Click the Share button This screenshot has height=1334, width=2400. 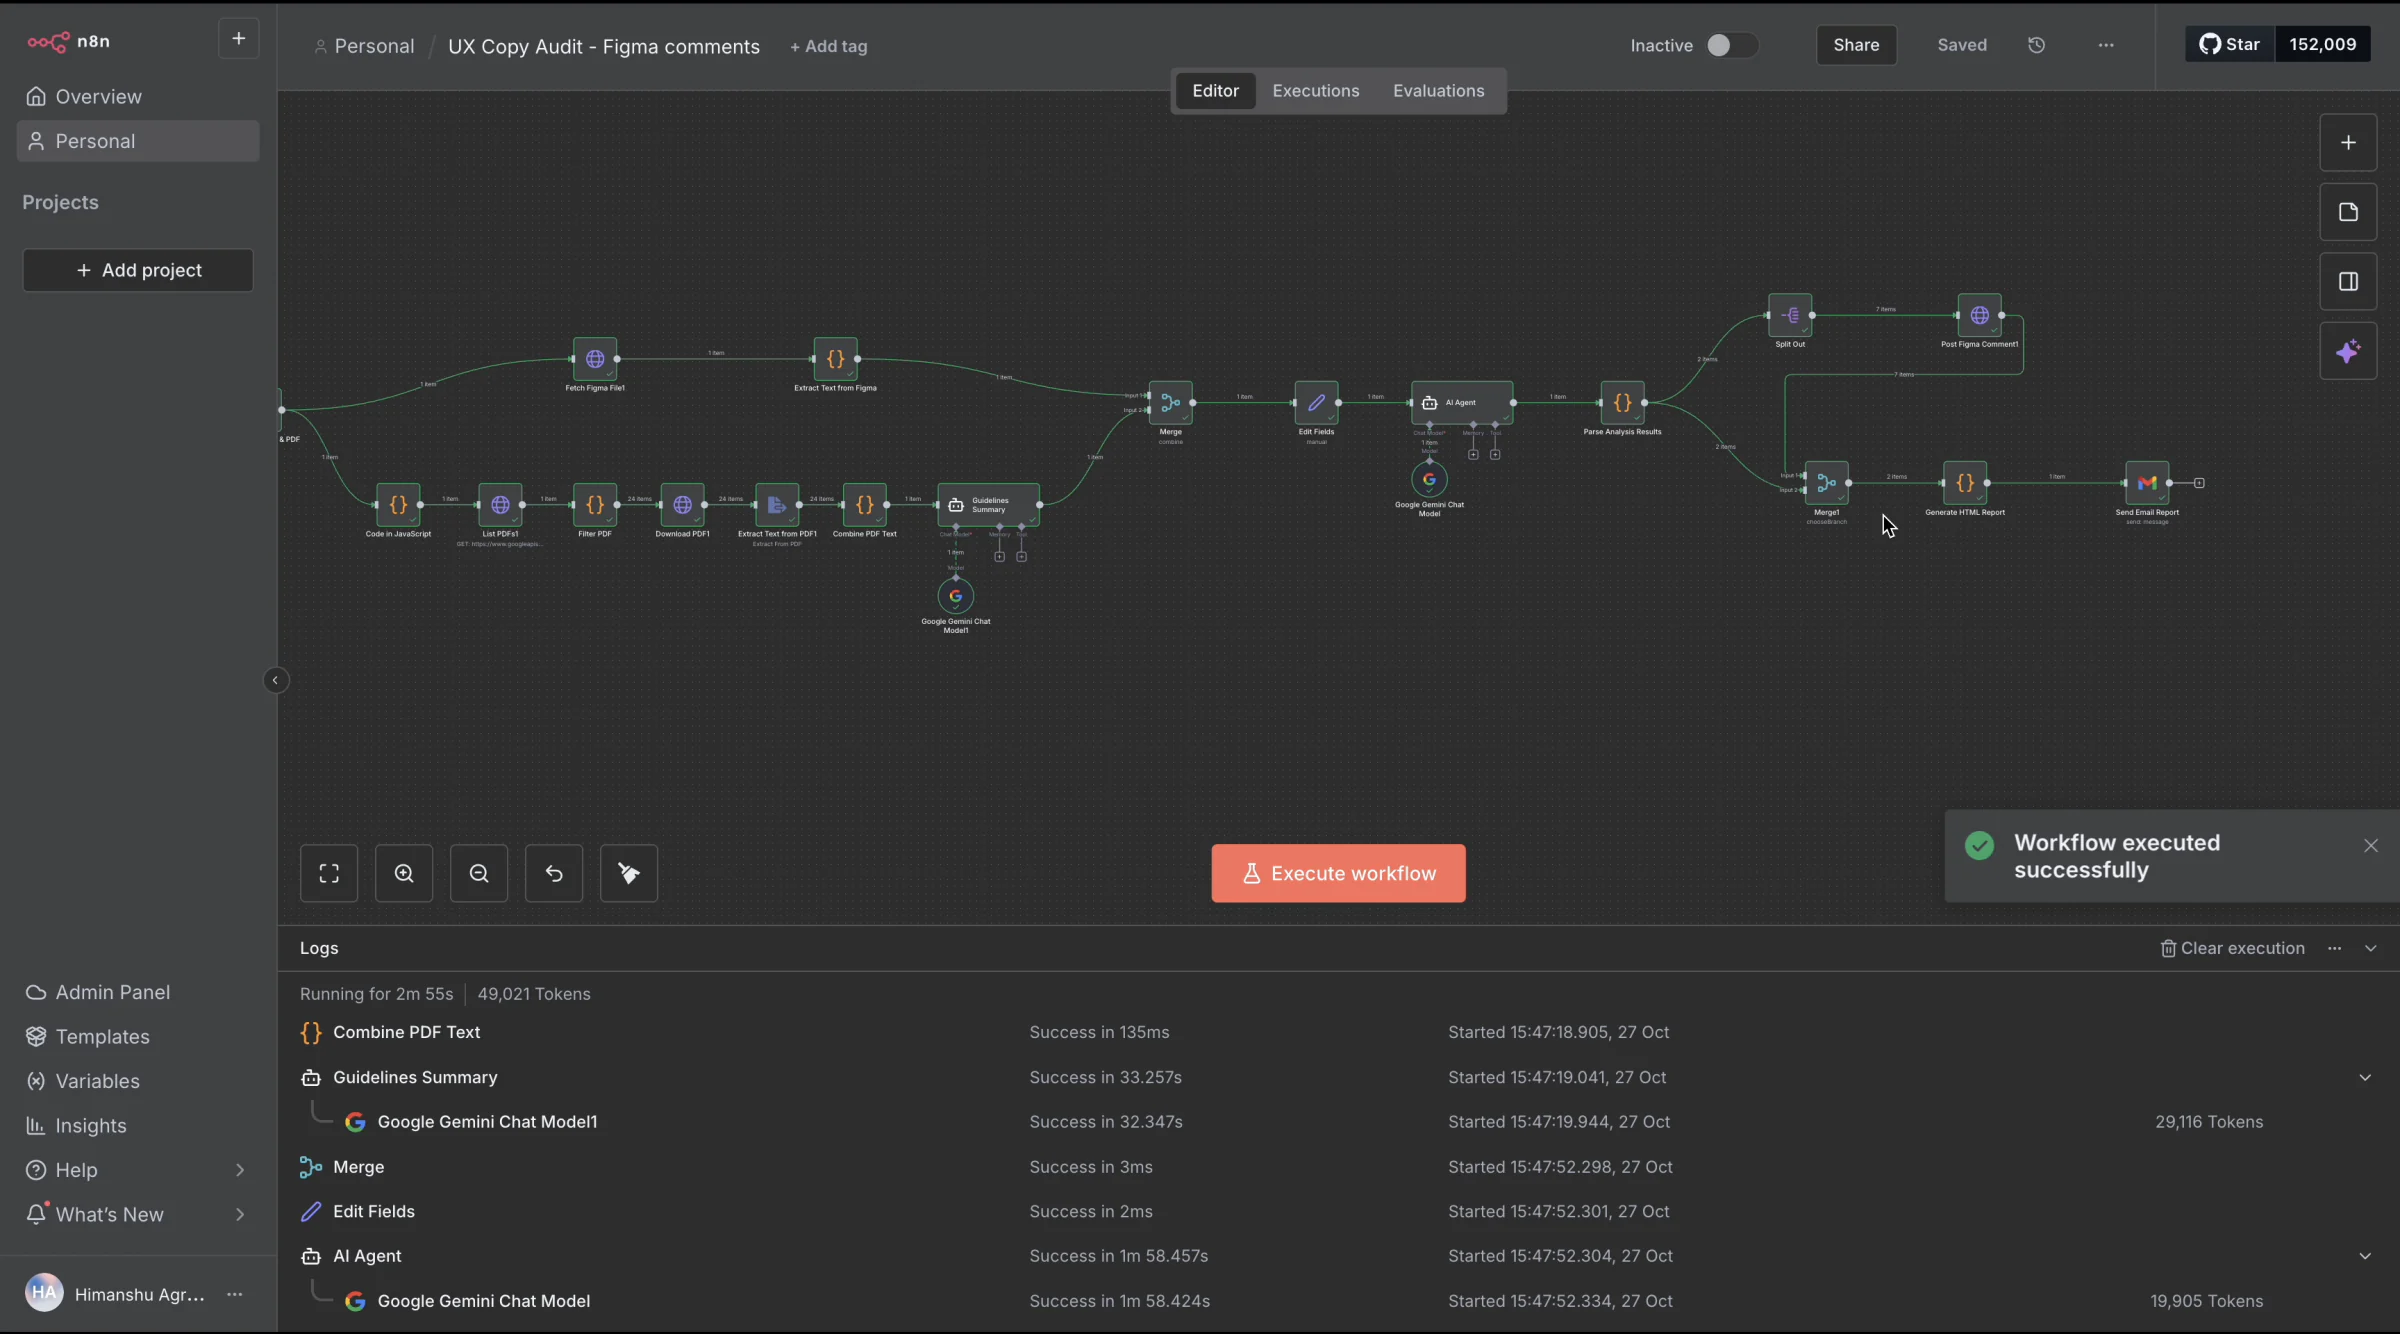(1856, 45)
